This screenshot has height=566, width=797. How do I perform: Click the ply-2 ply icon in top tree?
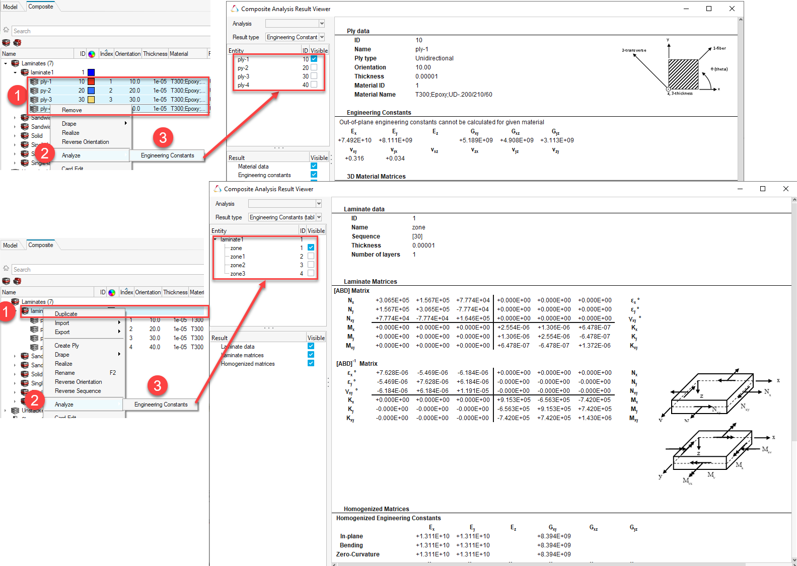(x=34, y=91)
